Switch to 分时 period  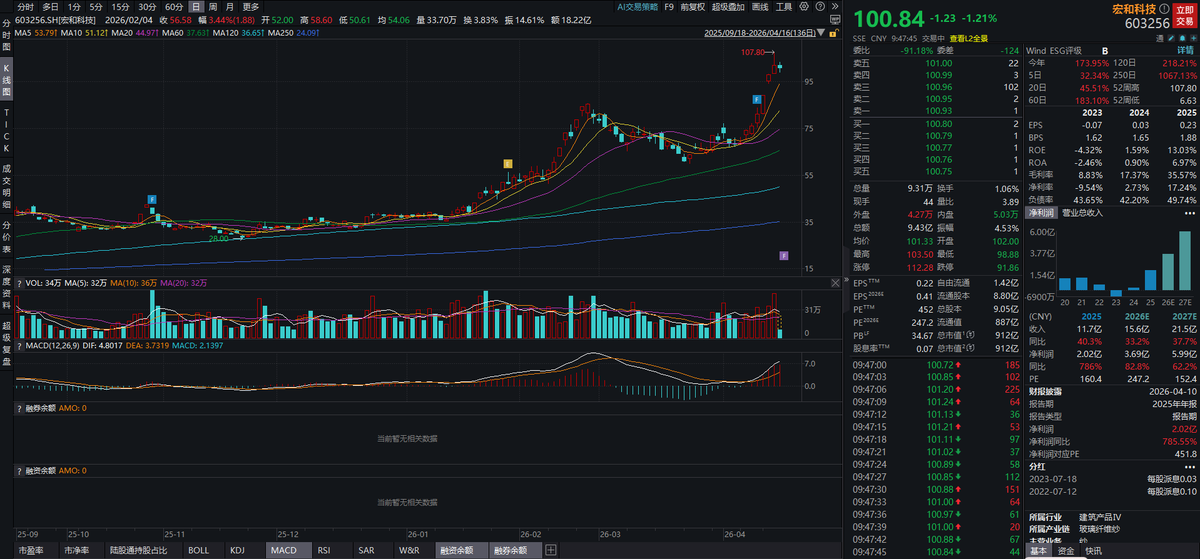25,6
